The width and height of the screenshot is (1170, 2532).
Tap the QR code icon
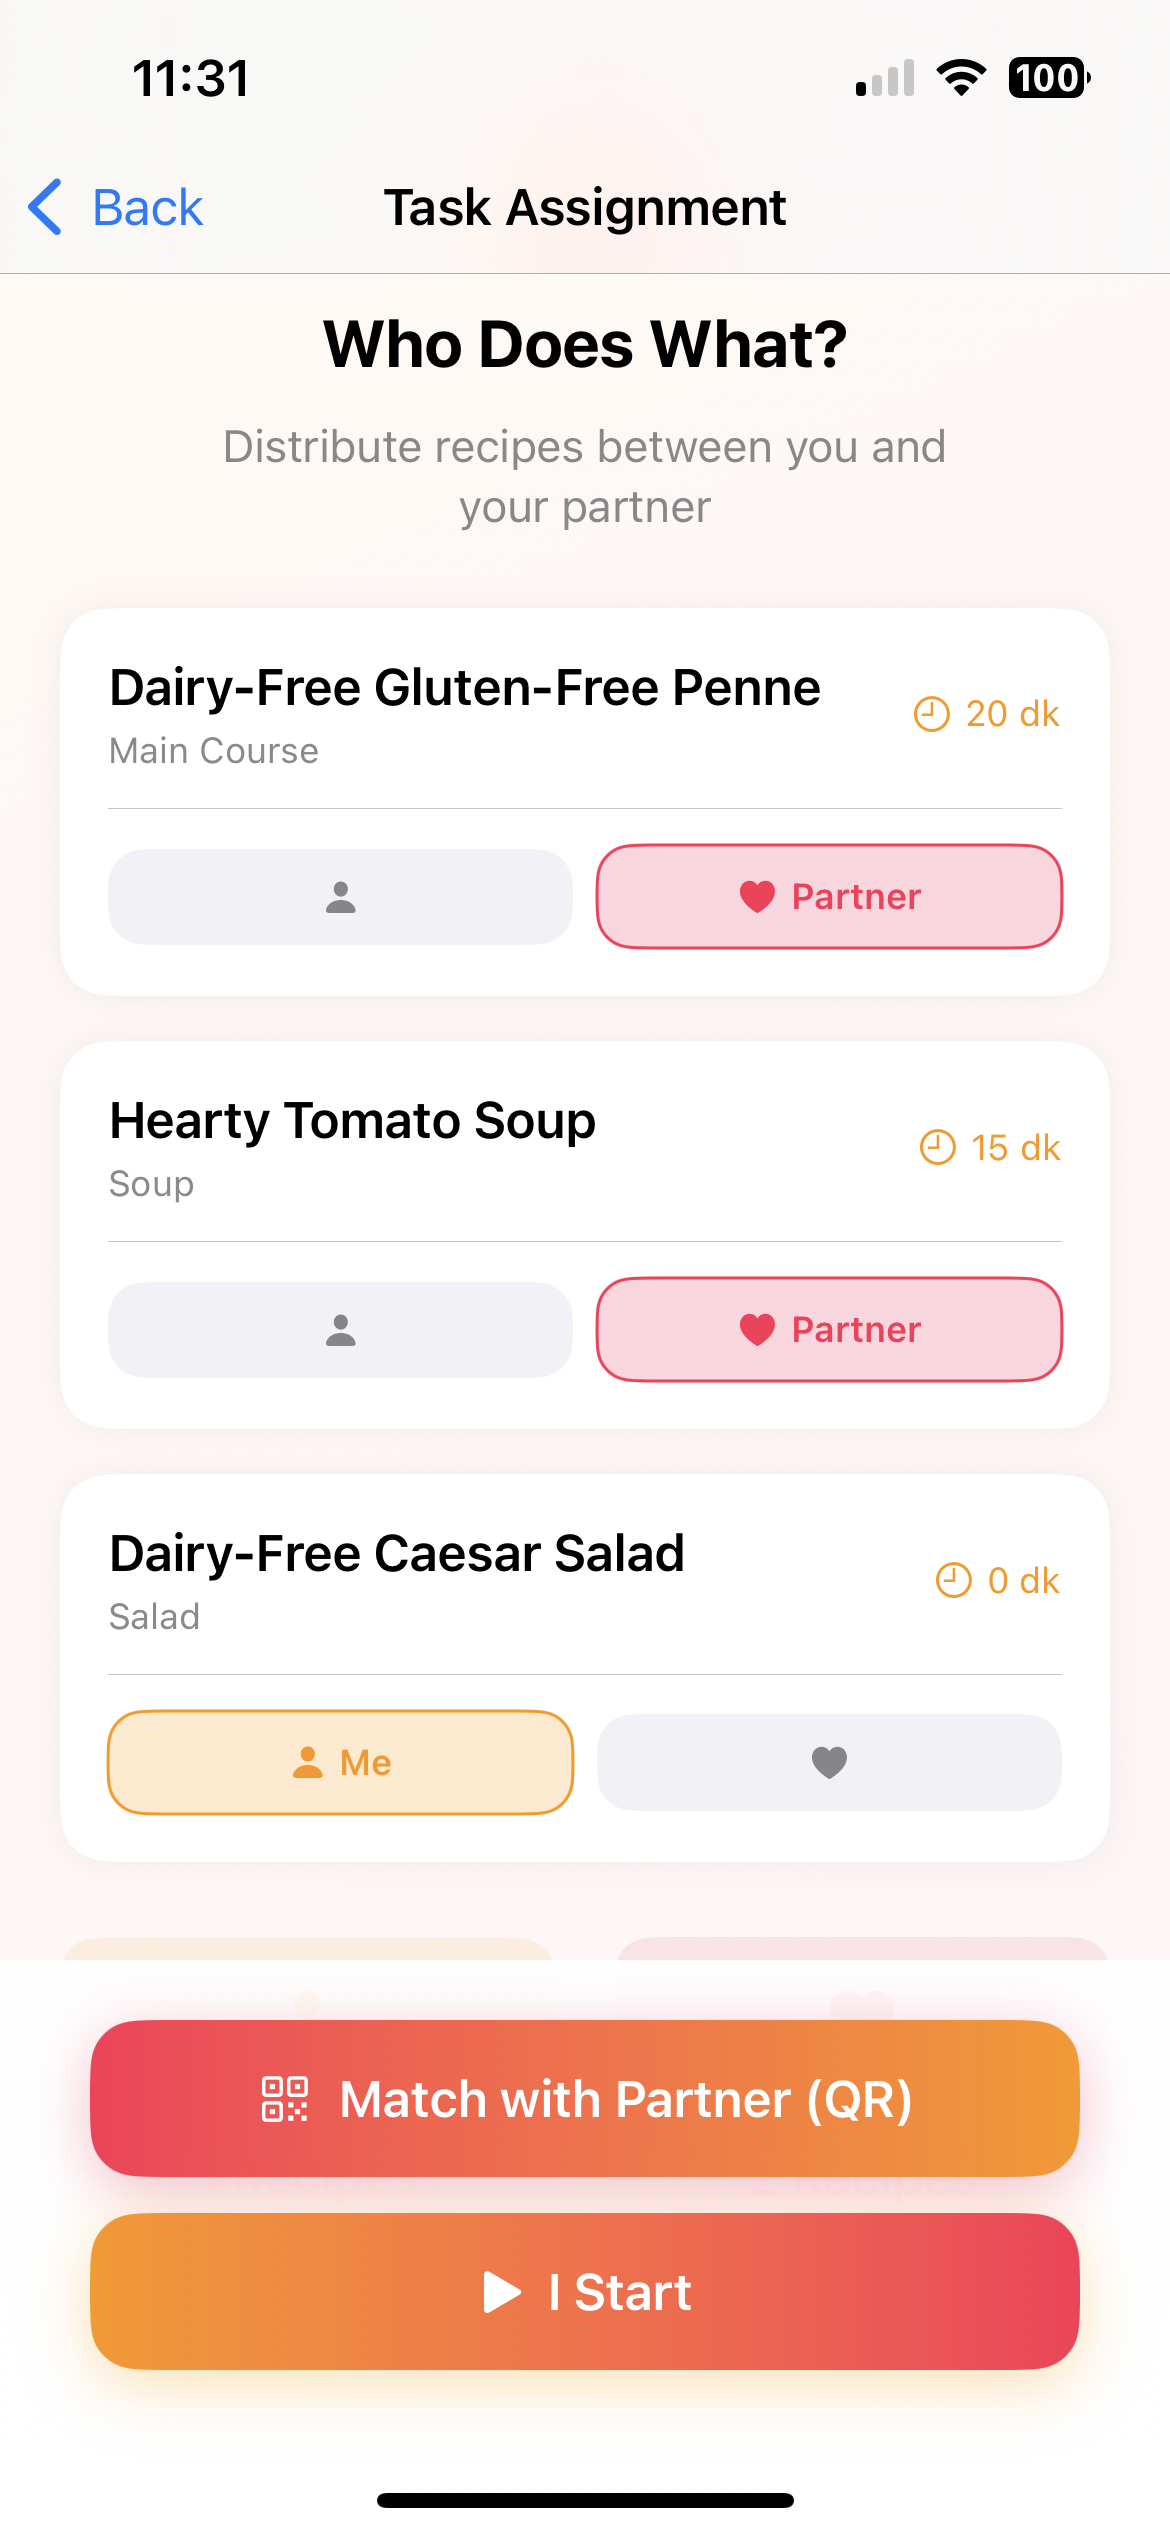pyautogui.click(x=285, y=2099)
